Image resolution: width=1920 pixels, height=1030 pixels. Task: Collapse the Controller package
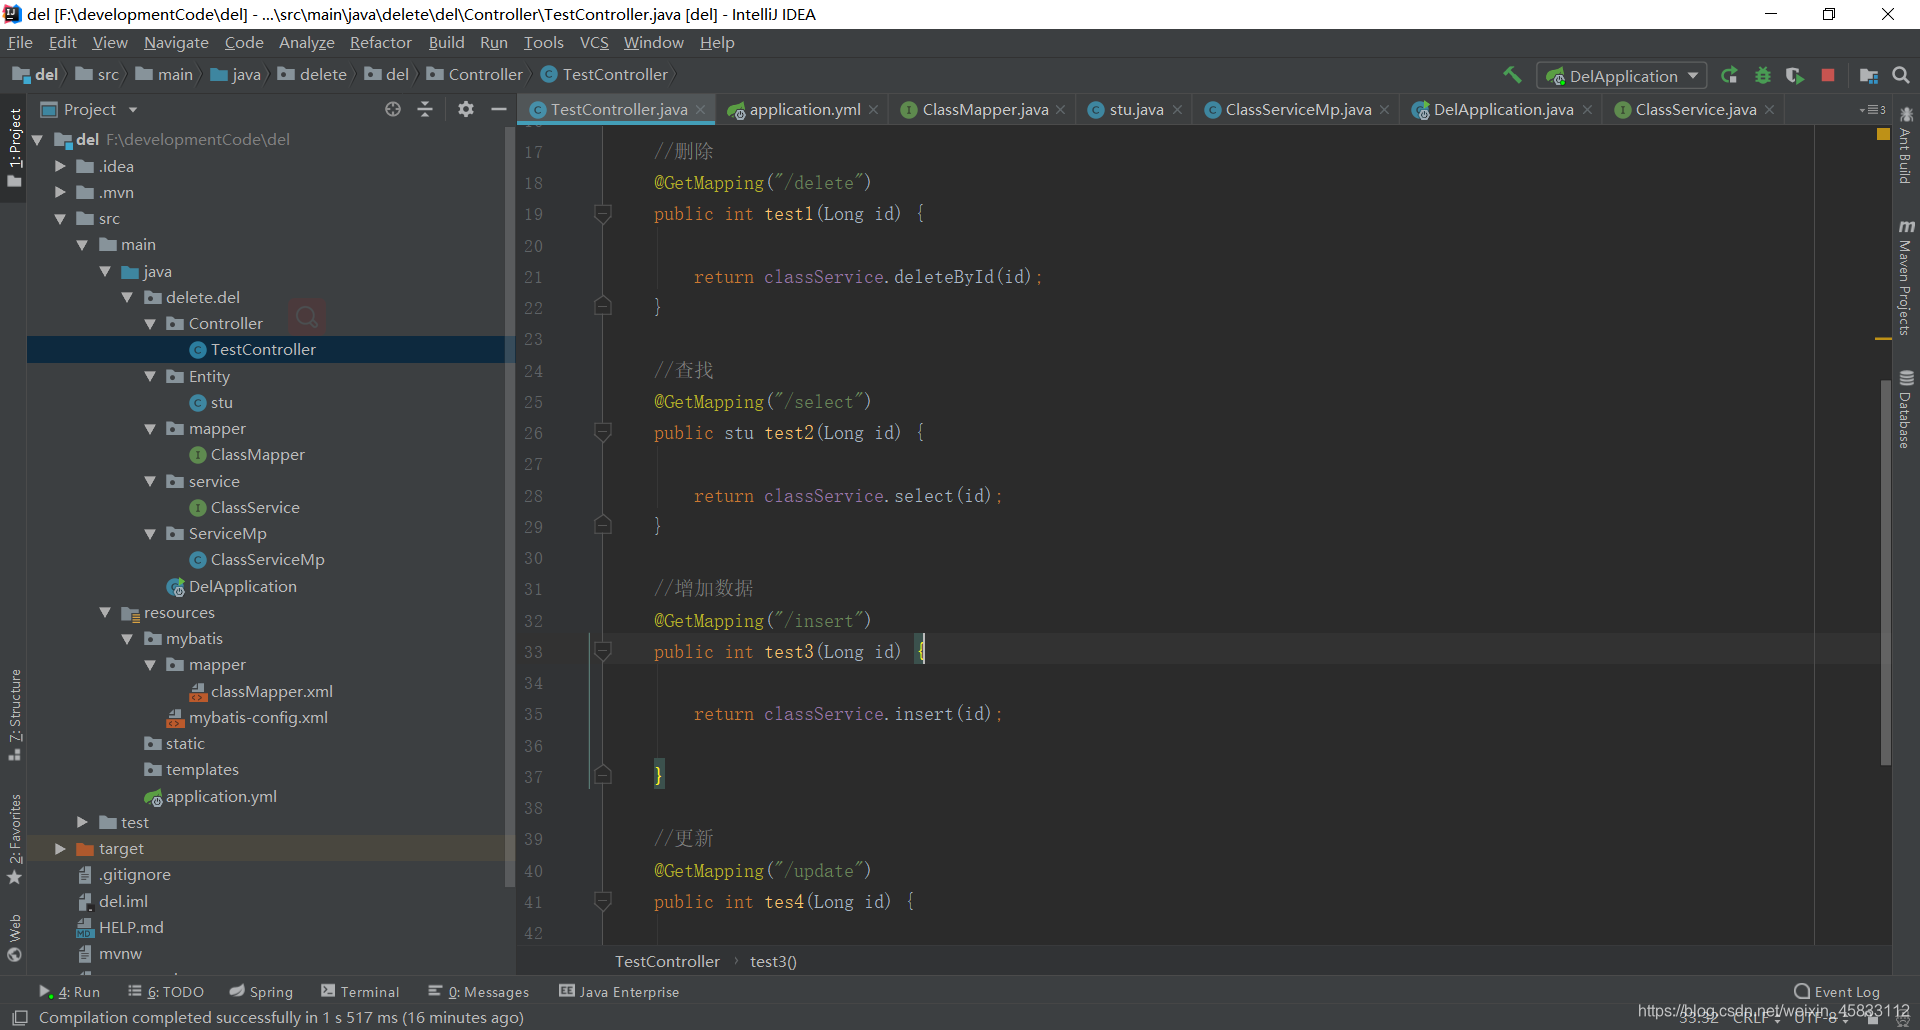(x=150, y=324)
